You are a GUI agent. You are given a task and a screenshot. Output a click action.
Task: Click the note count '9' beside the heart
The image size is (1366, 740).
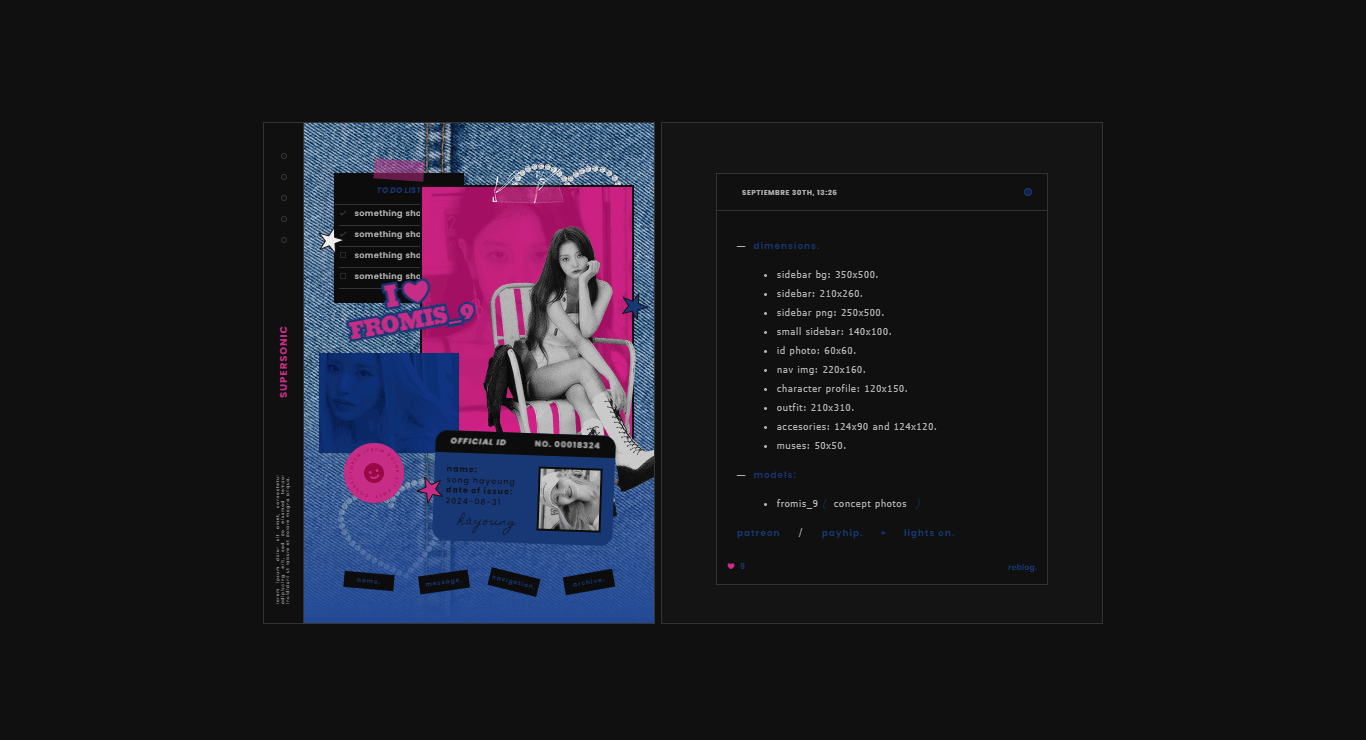(x=742, y=566)
